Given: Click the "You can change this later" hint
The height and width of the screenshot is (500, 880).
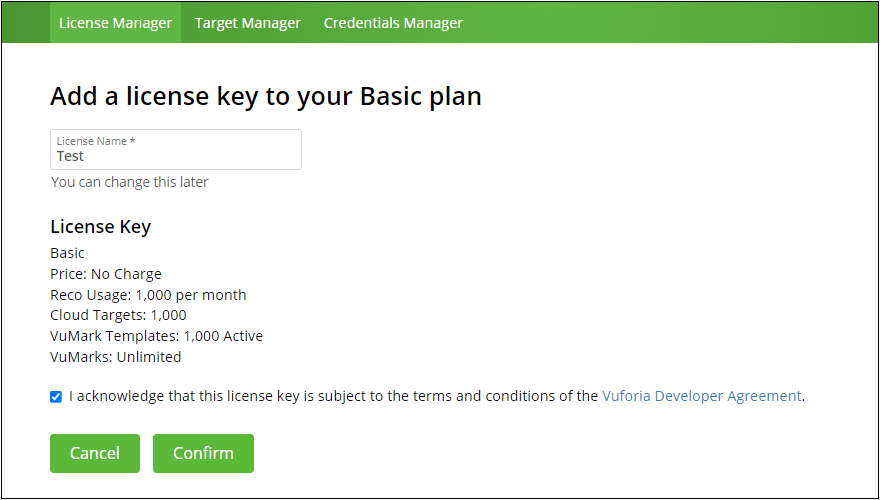Looking at the screenshot, I should tap(130, 182).
